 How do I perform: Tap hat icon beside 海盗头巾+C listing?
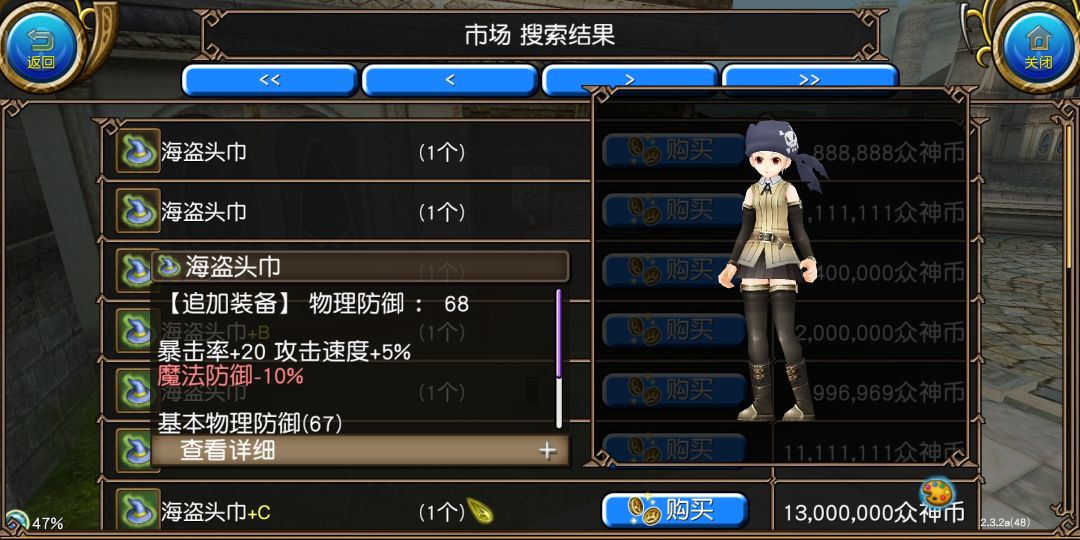[138, 510]
